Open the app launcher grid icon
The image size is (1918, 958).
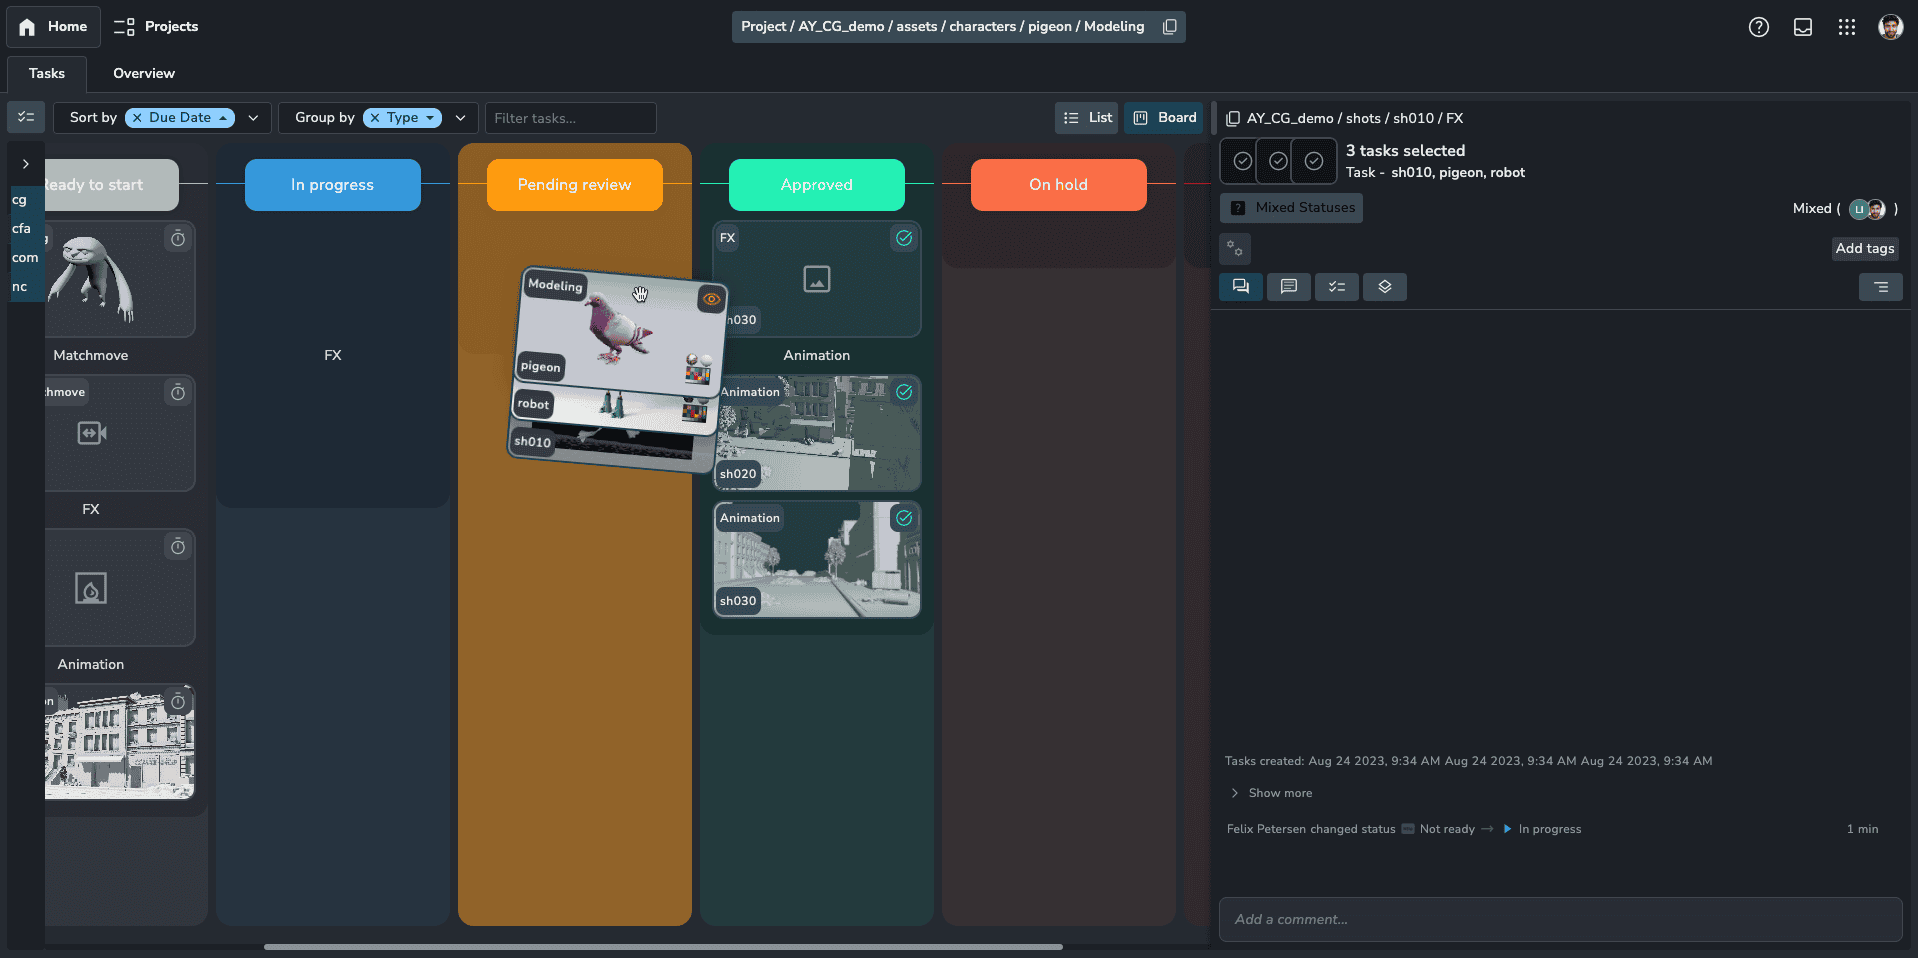pyautogui.click(x=1846, y=27)
